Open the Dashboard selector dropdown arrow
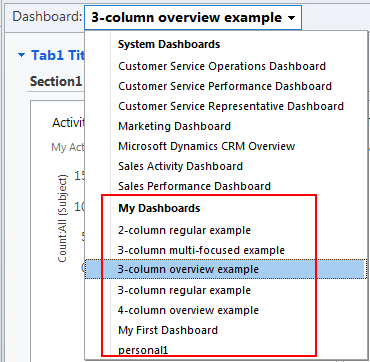 (291, 18)
